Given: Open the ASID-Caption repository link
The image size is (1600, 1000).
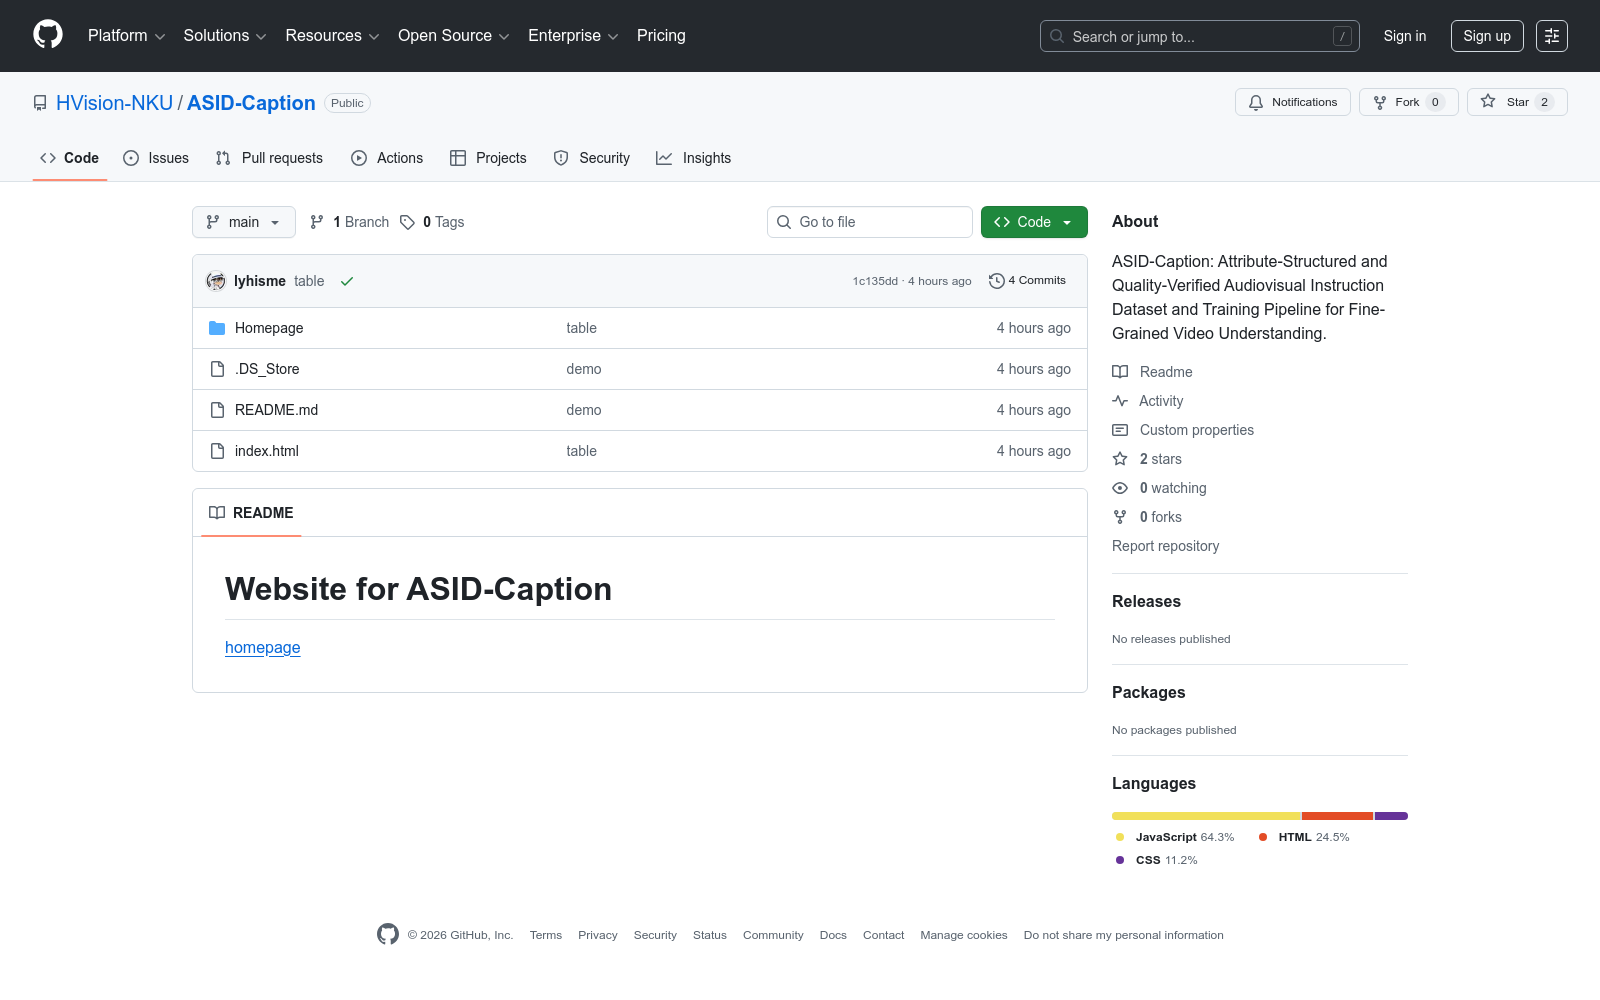Looking at the screenshot, I should (x=251, y=103).
